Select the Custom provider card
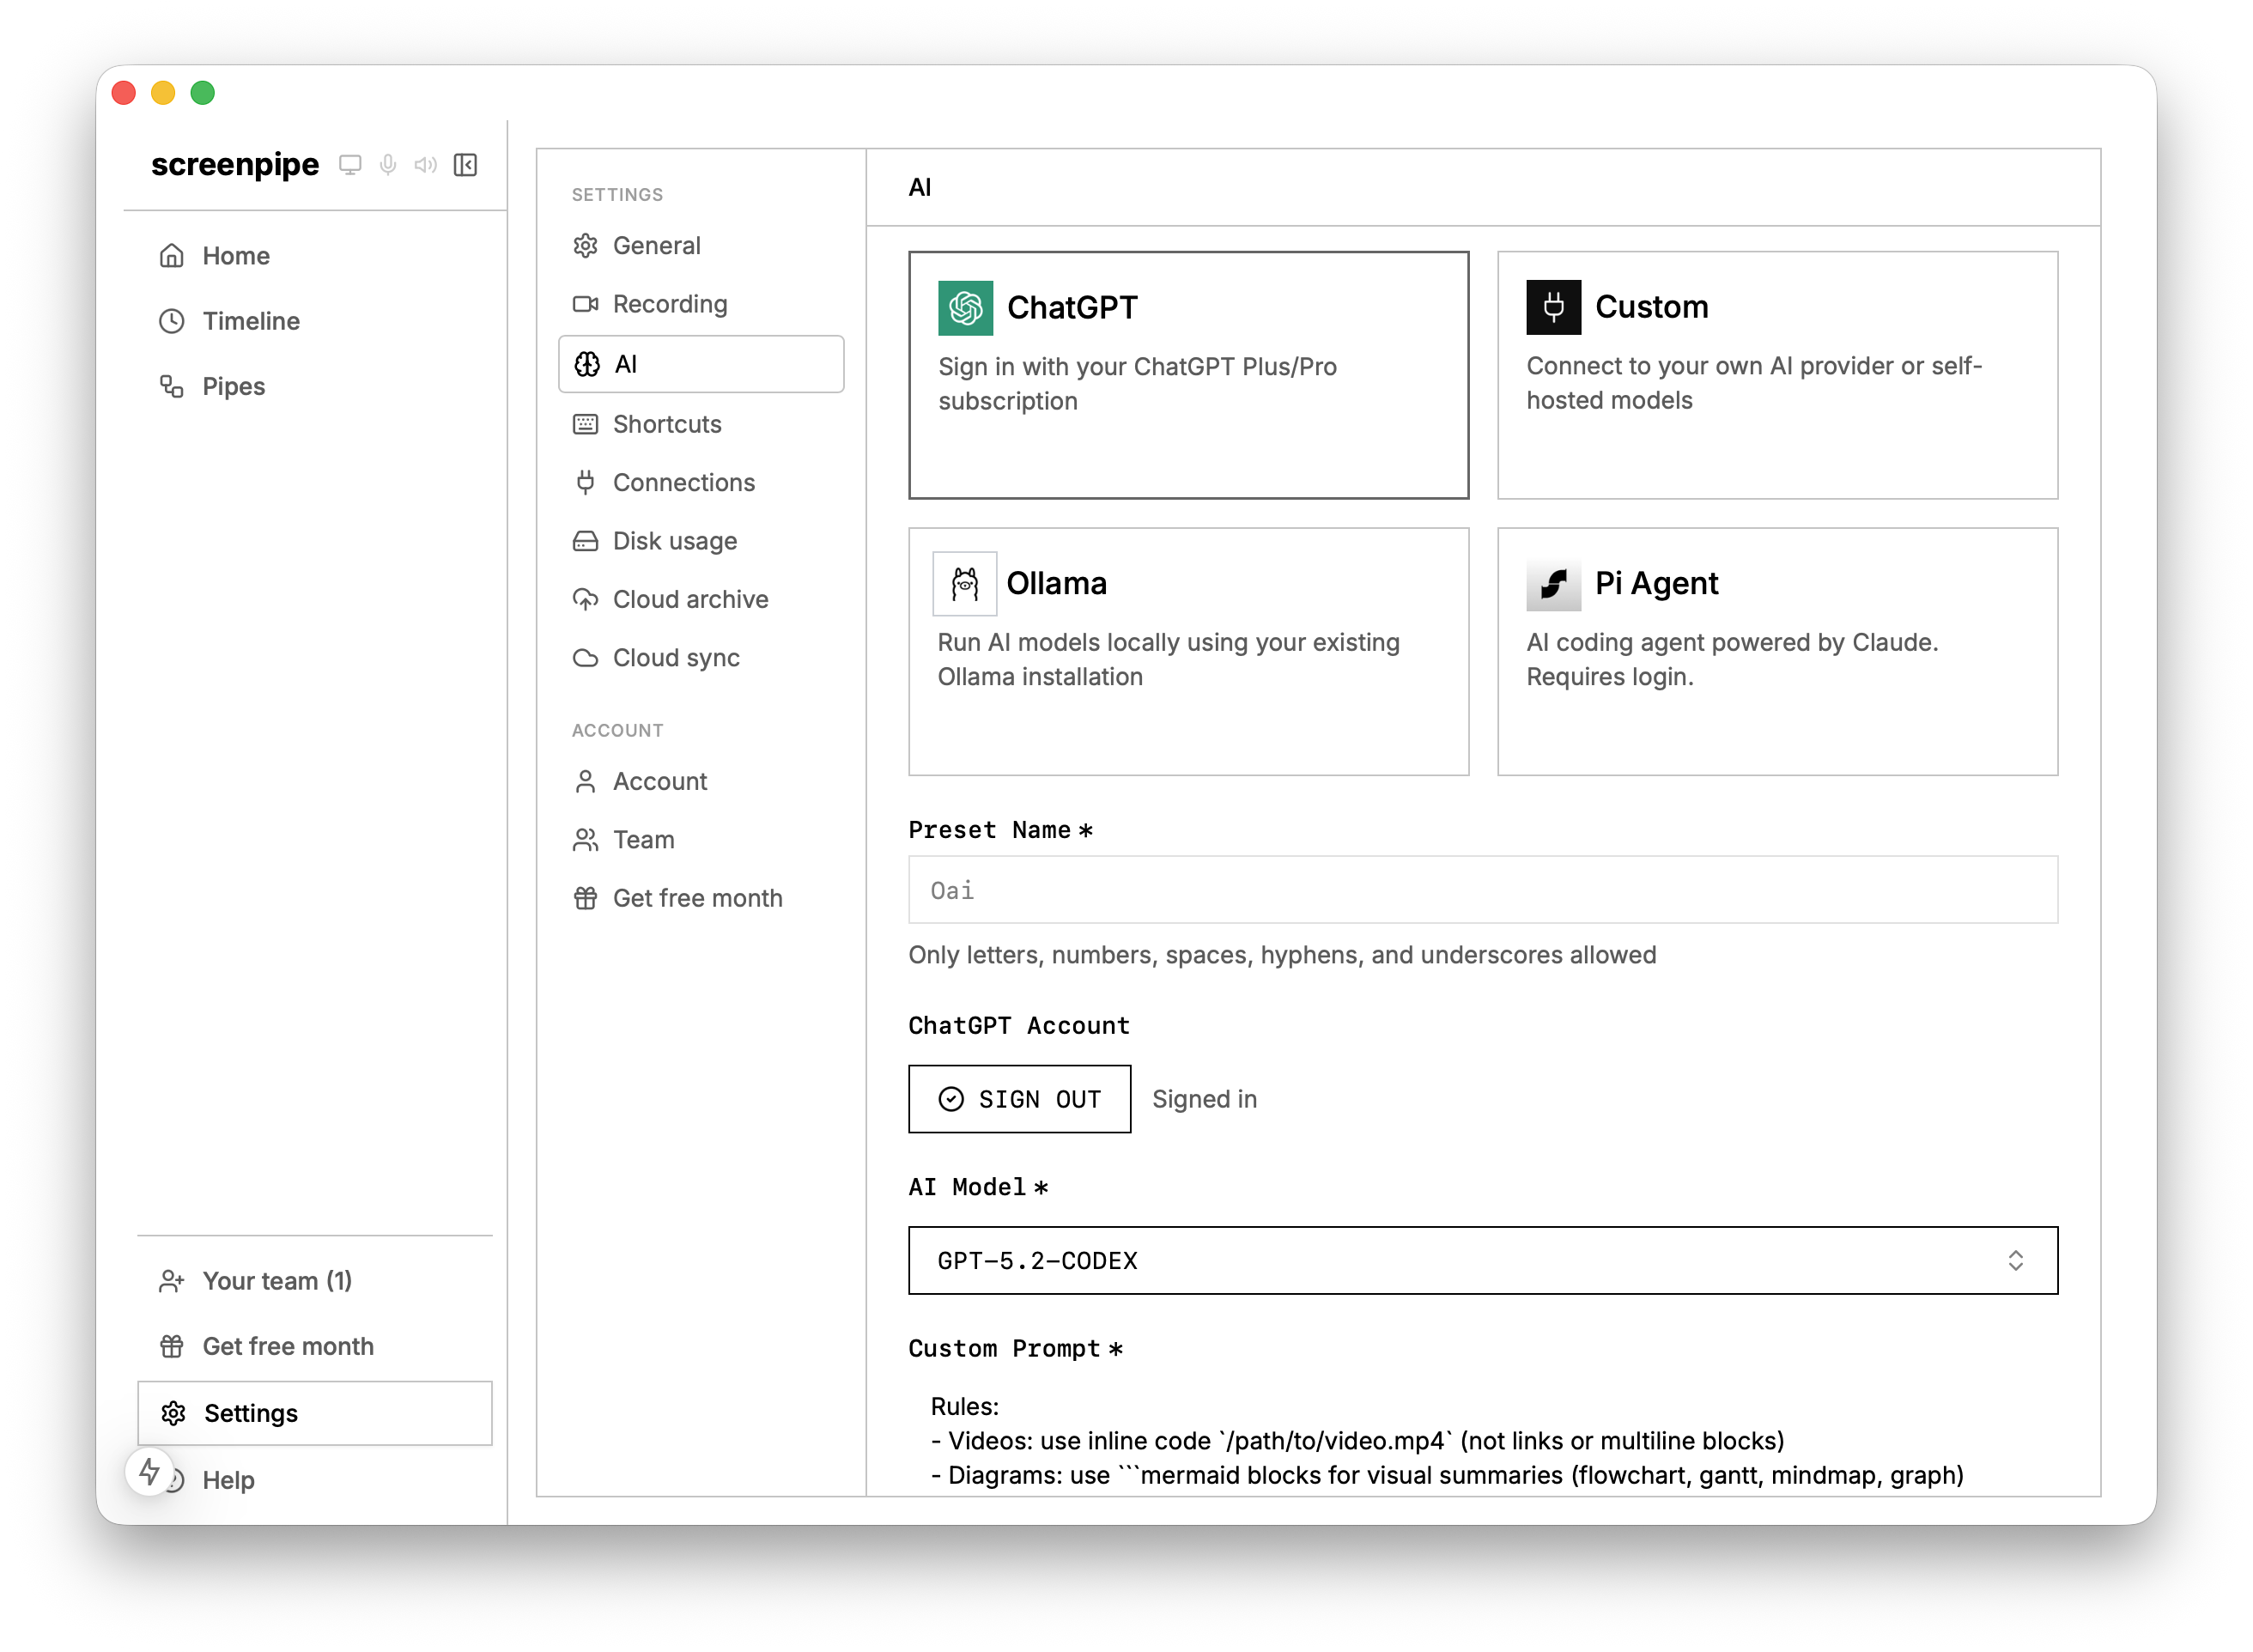Screen dimensions: 2253x1652 coord(1776,375)
